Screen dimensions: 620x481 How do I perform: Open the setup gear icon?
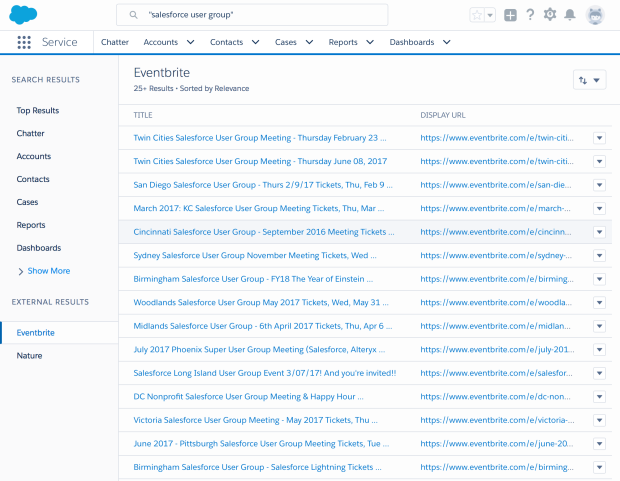(550, 15)
